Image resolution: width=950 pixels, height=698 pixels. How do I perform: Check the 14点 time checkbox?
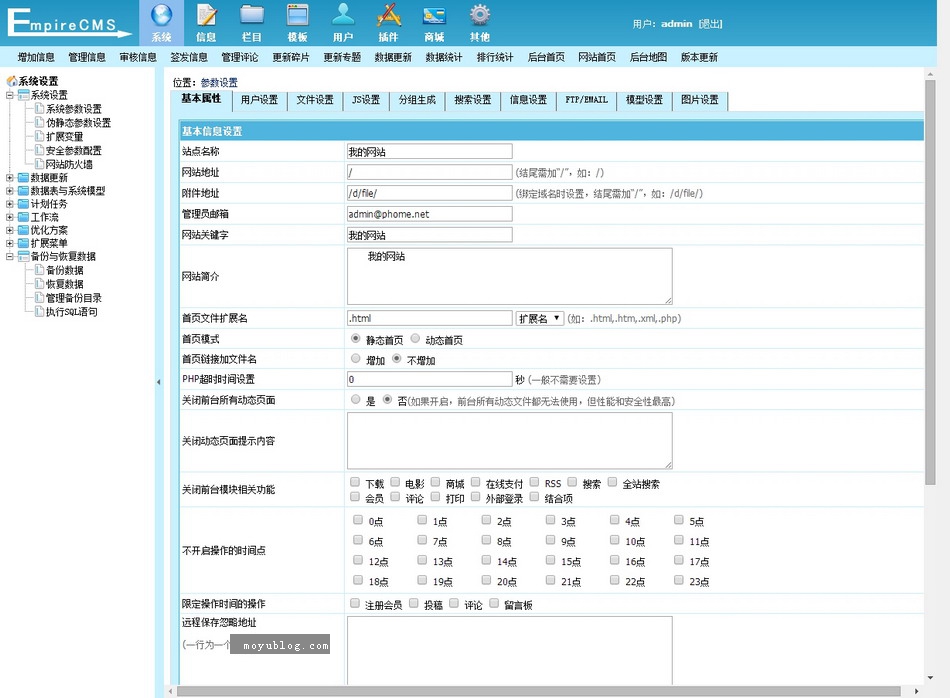pyautogui.click(x=487, y=560)
